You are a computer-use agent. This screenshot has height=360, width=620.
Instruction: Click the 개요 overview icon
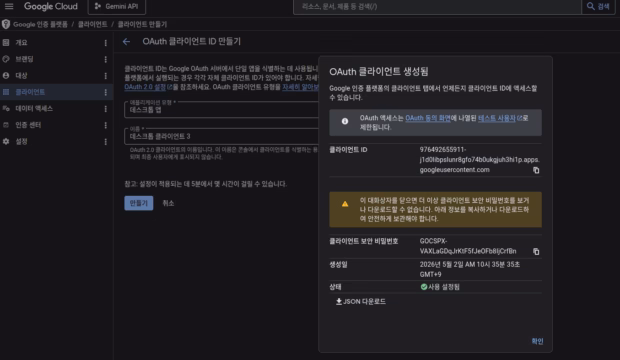point(6,42)
